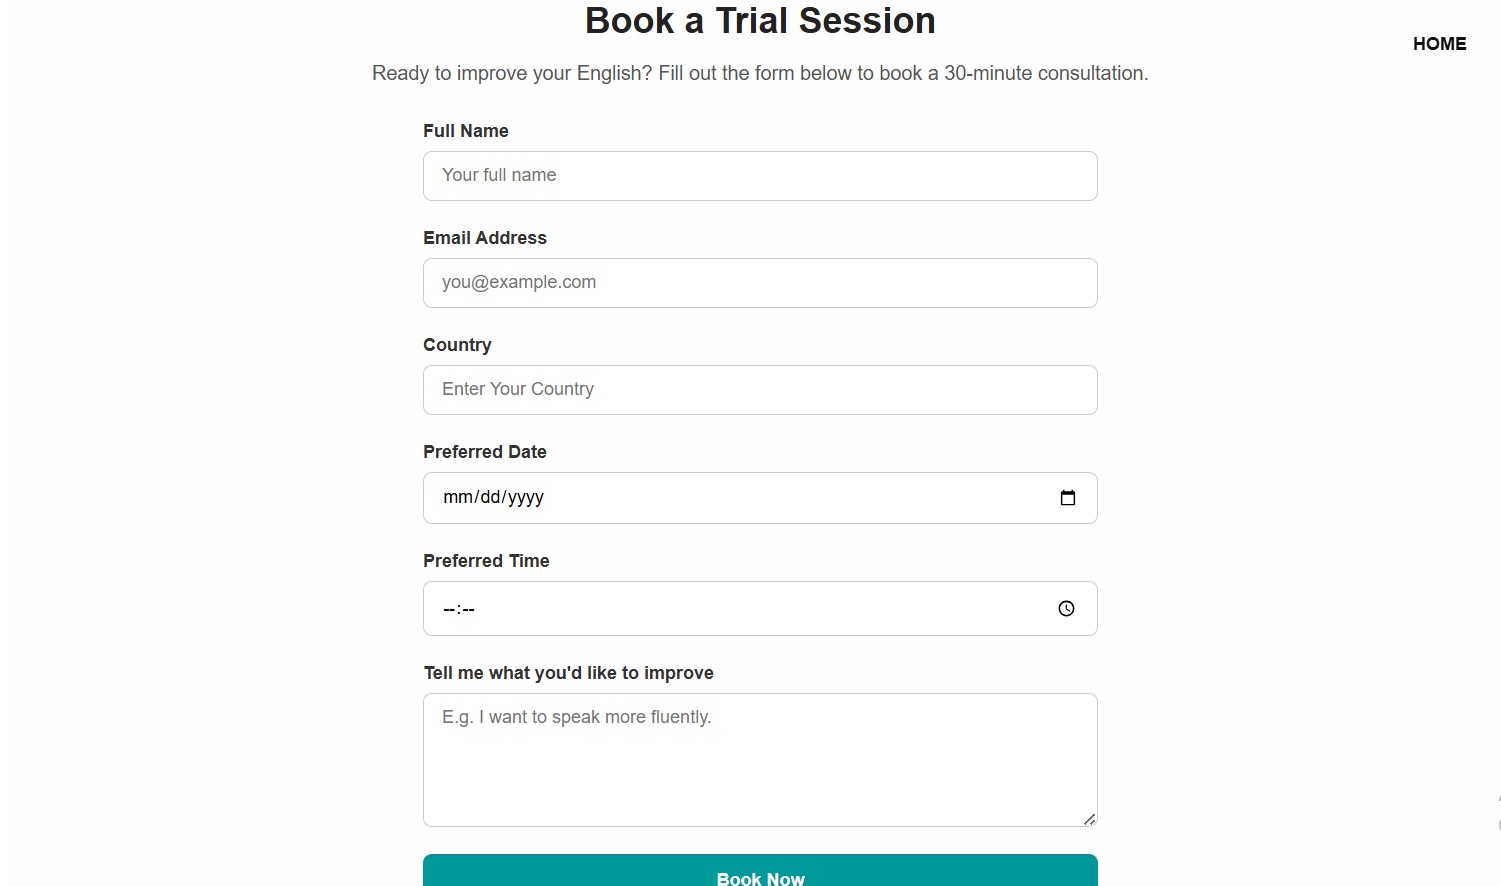The height and width of the screenshot is (886, 1501).
Task: Click the "Tell me what you'd like to improve" label
Action: (568, 673)
